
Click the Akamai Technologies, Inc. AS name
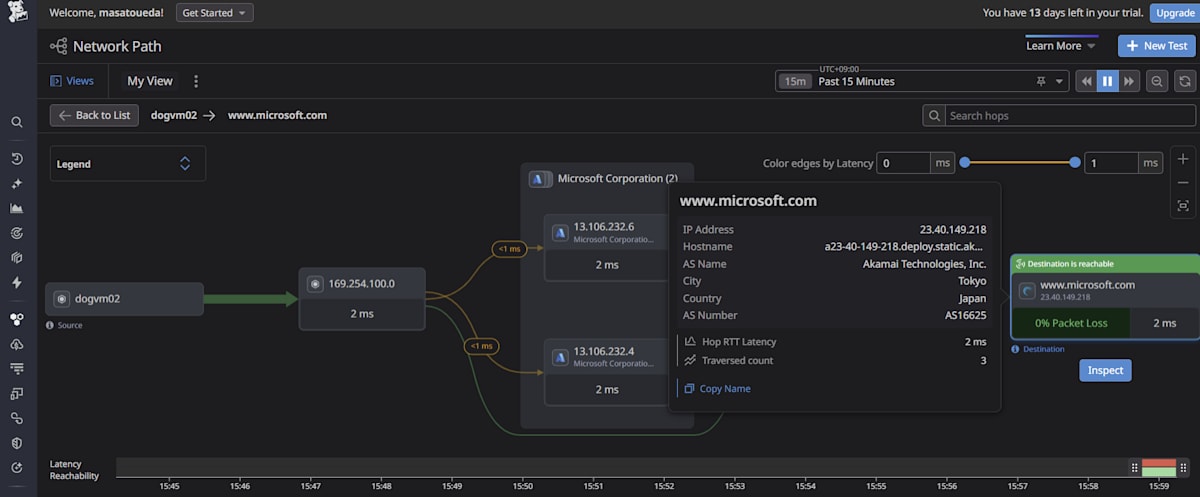(924, 264)
